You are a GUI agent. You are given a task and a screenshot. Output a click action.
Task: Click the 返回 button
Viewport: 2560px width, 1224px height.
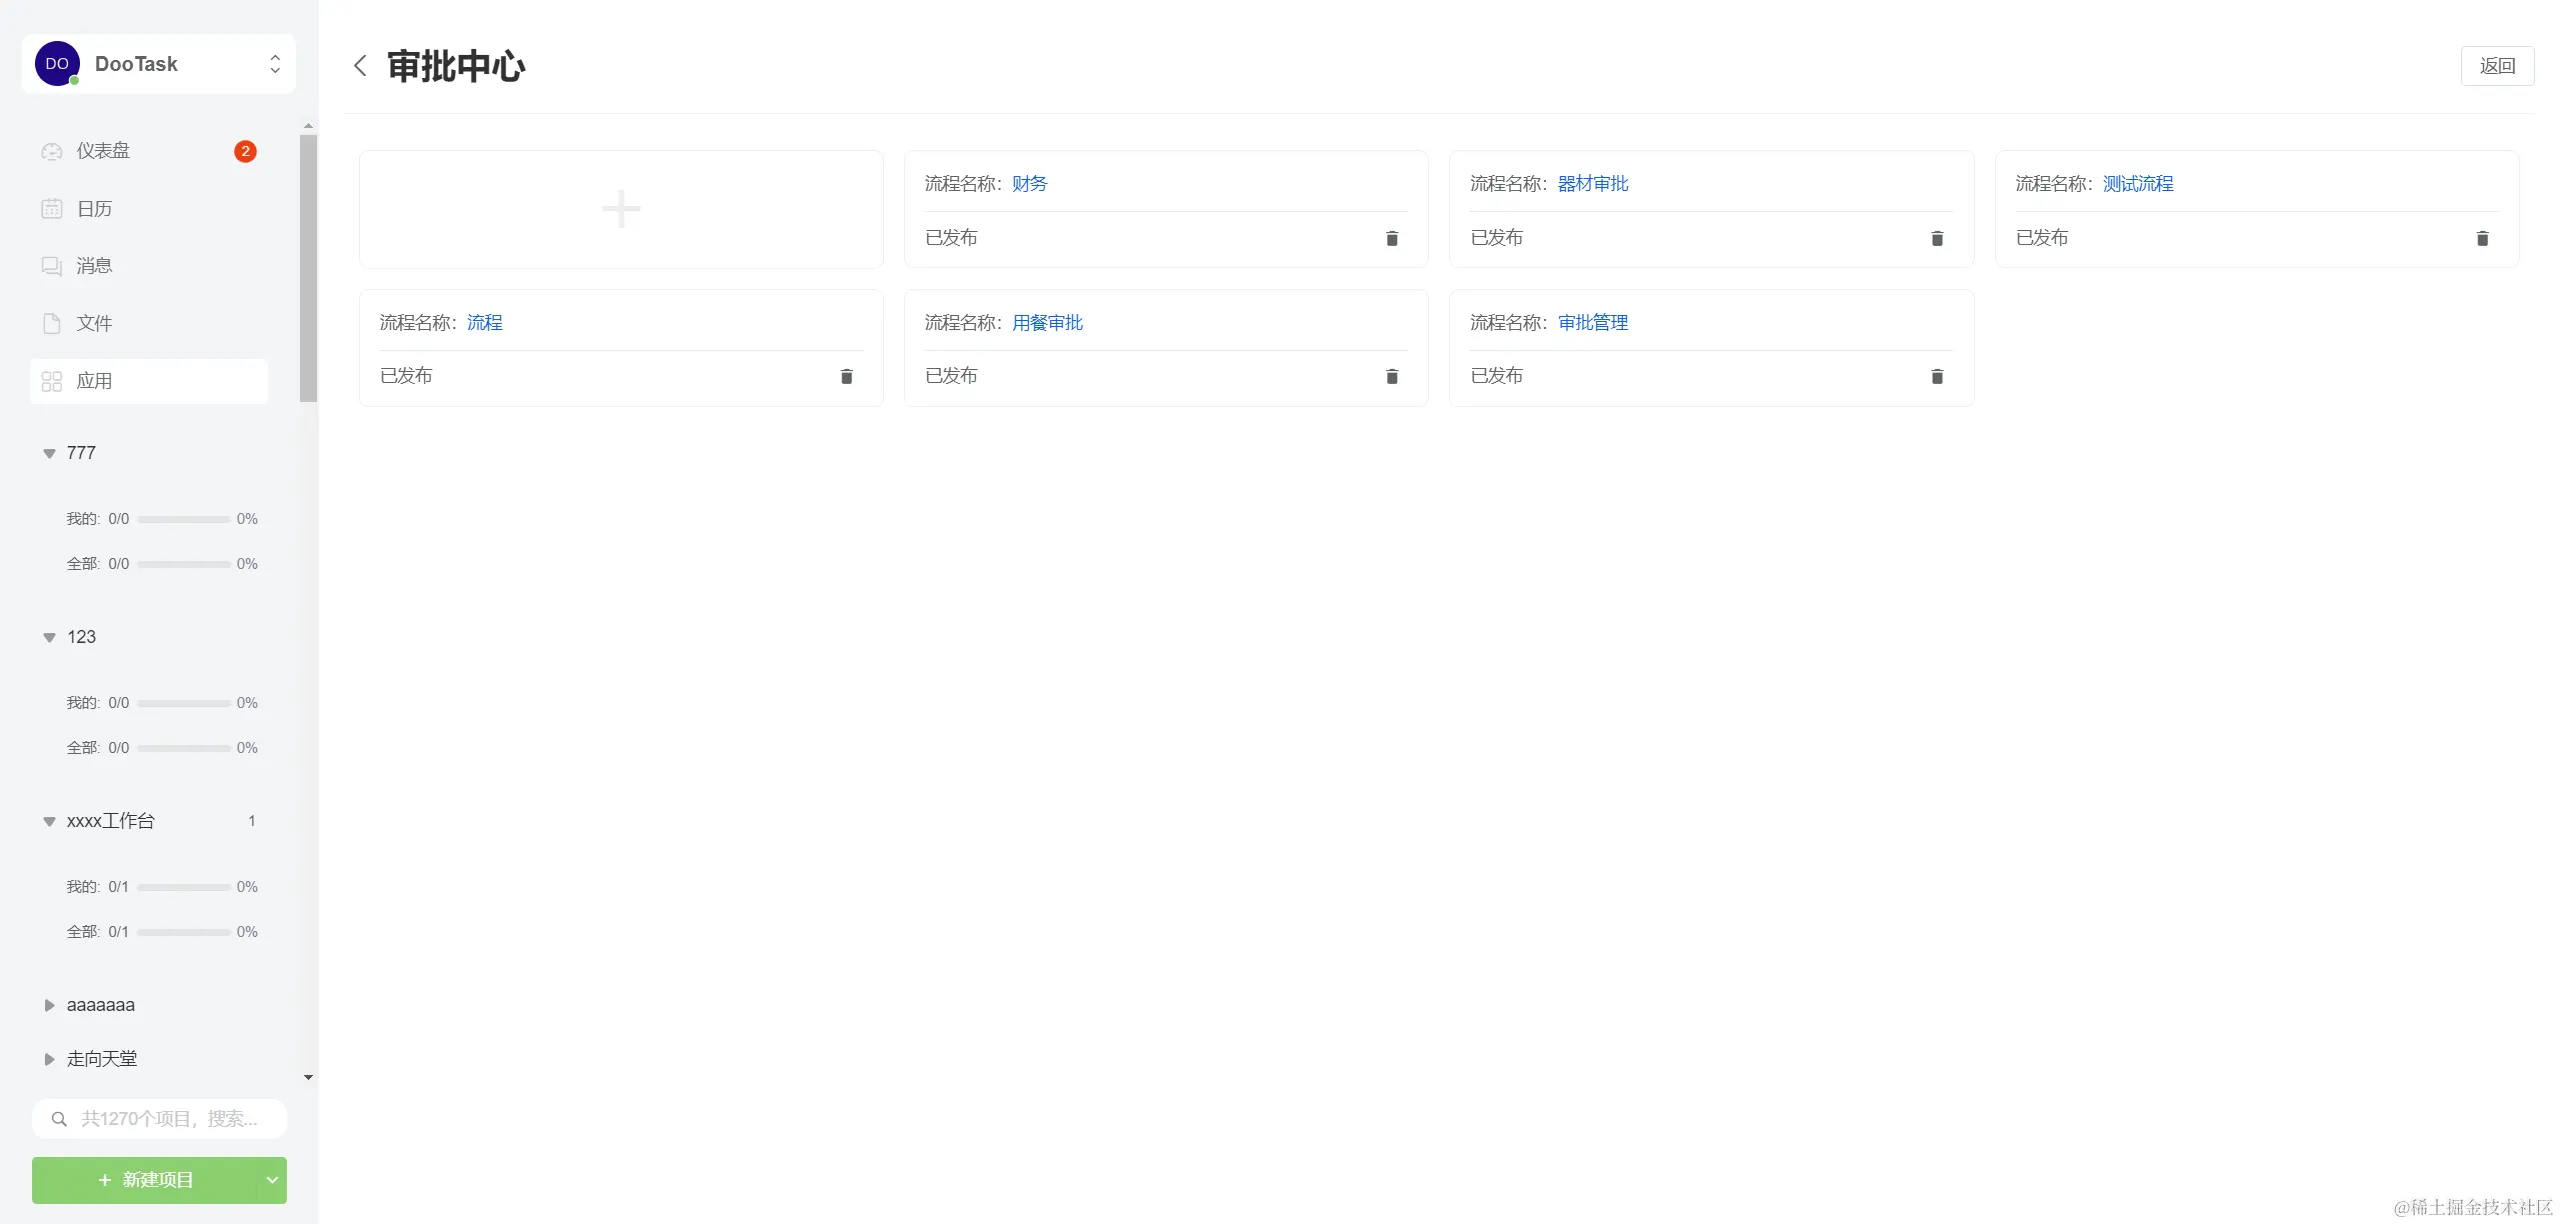[x=2496, y=66]
